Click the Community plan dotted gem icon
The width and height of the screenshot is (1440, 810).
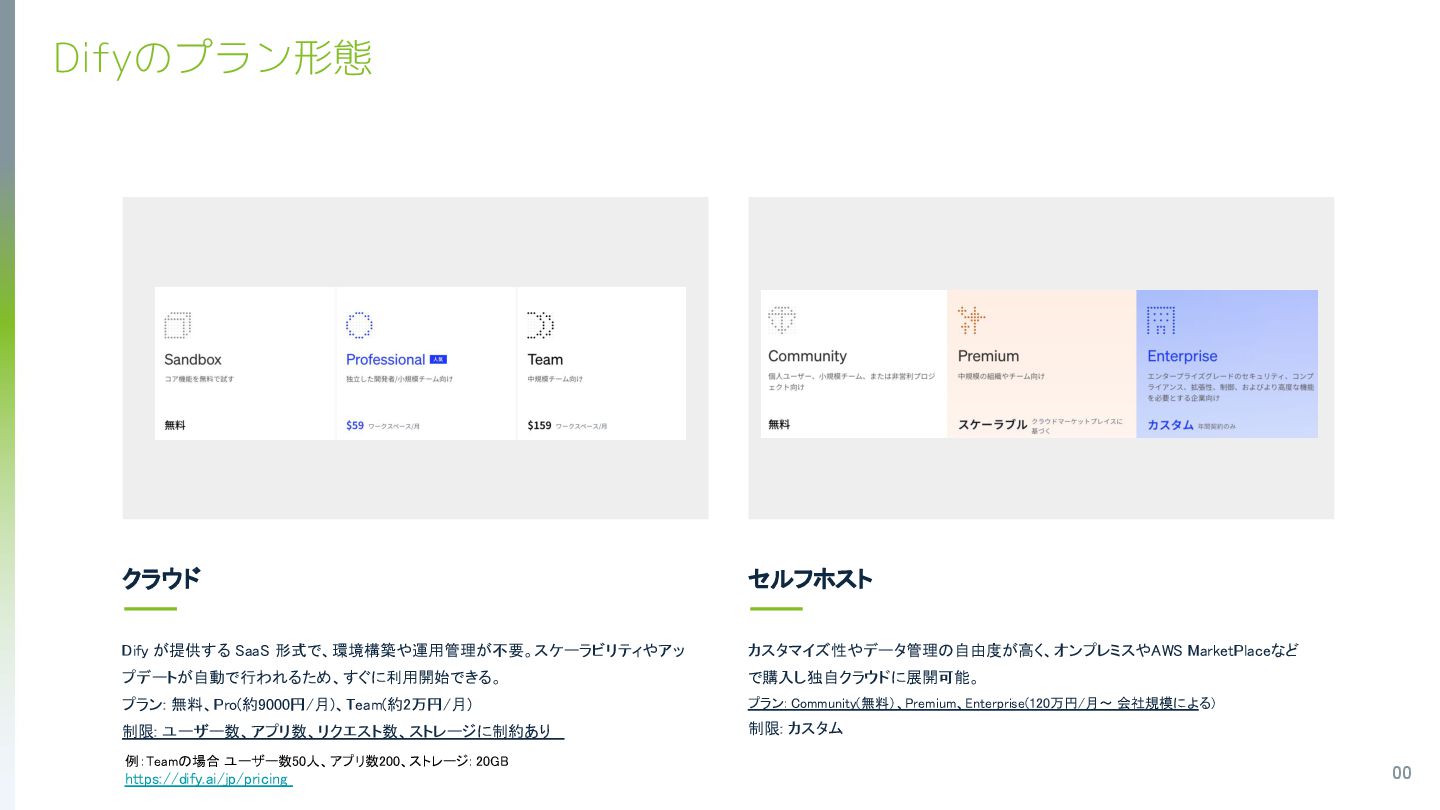point(781,320)
